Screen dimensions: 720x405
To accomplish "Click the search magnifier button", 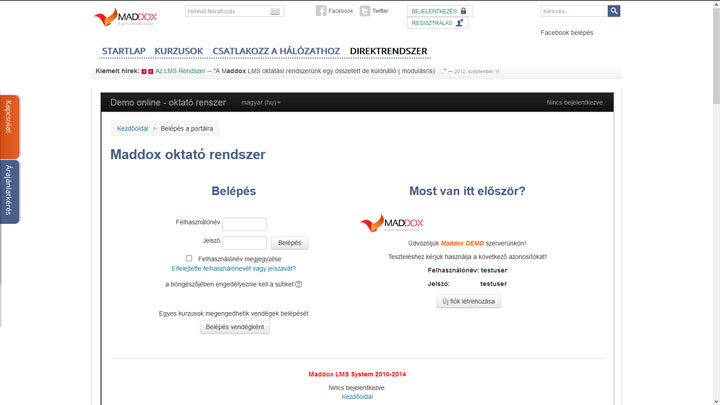I will [613, 11].
